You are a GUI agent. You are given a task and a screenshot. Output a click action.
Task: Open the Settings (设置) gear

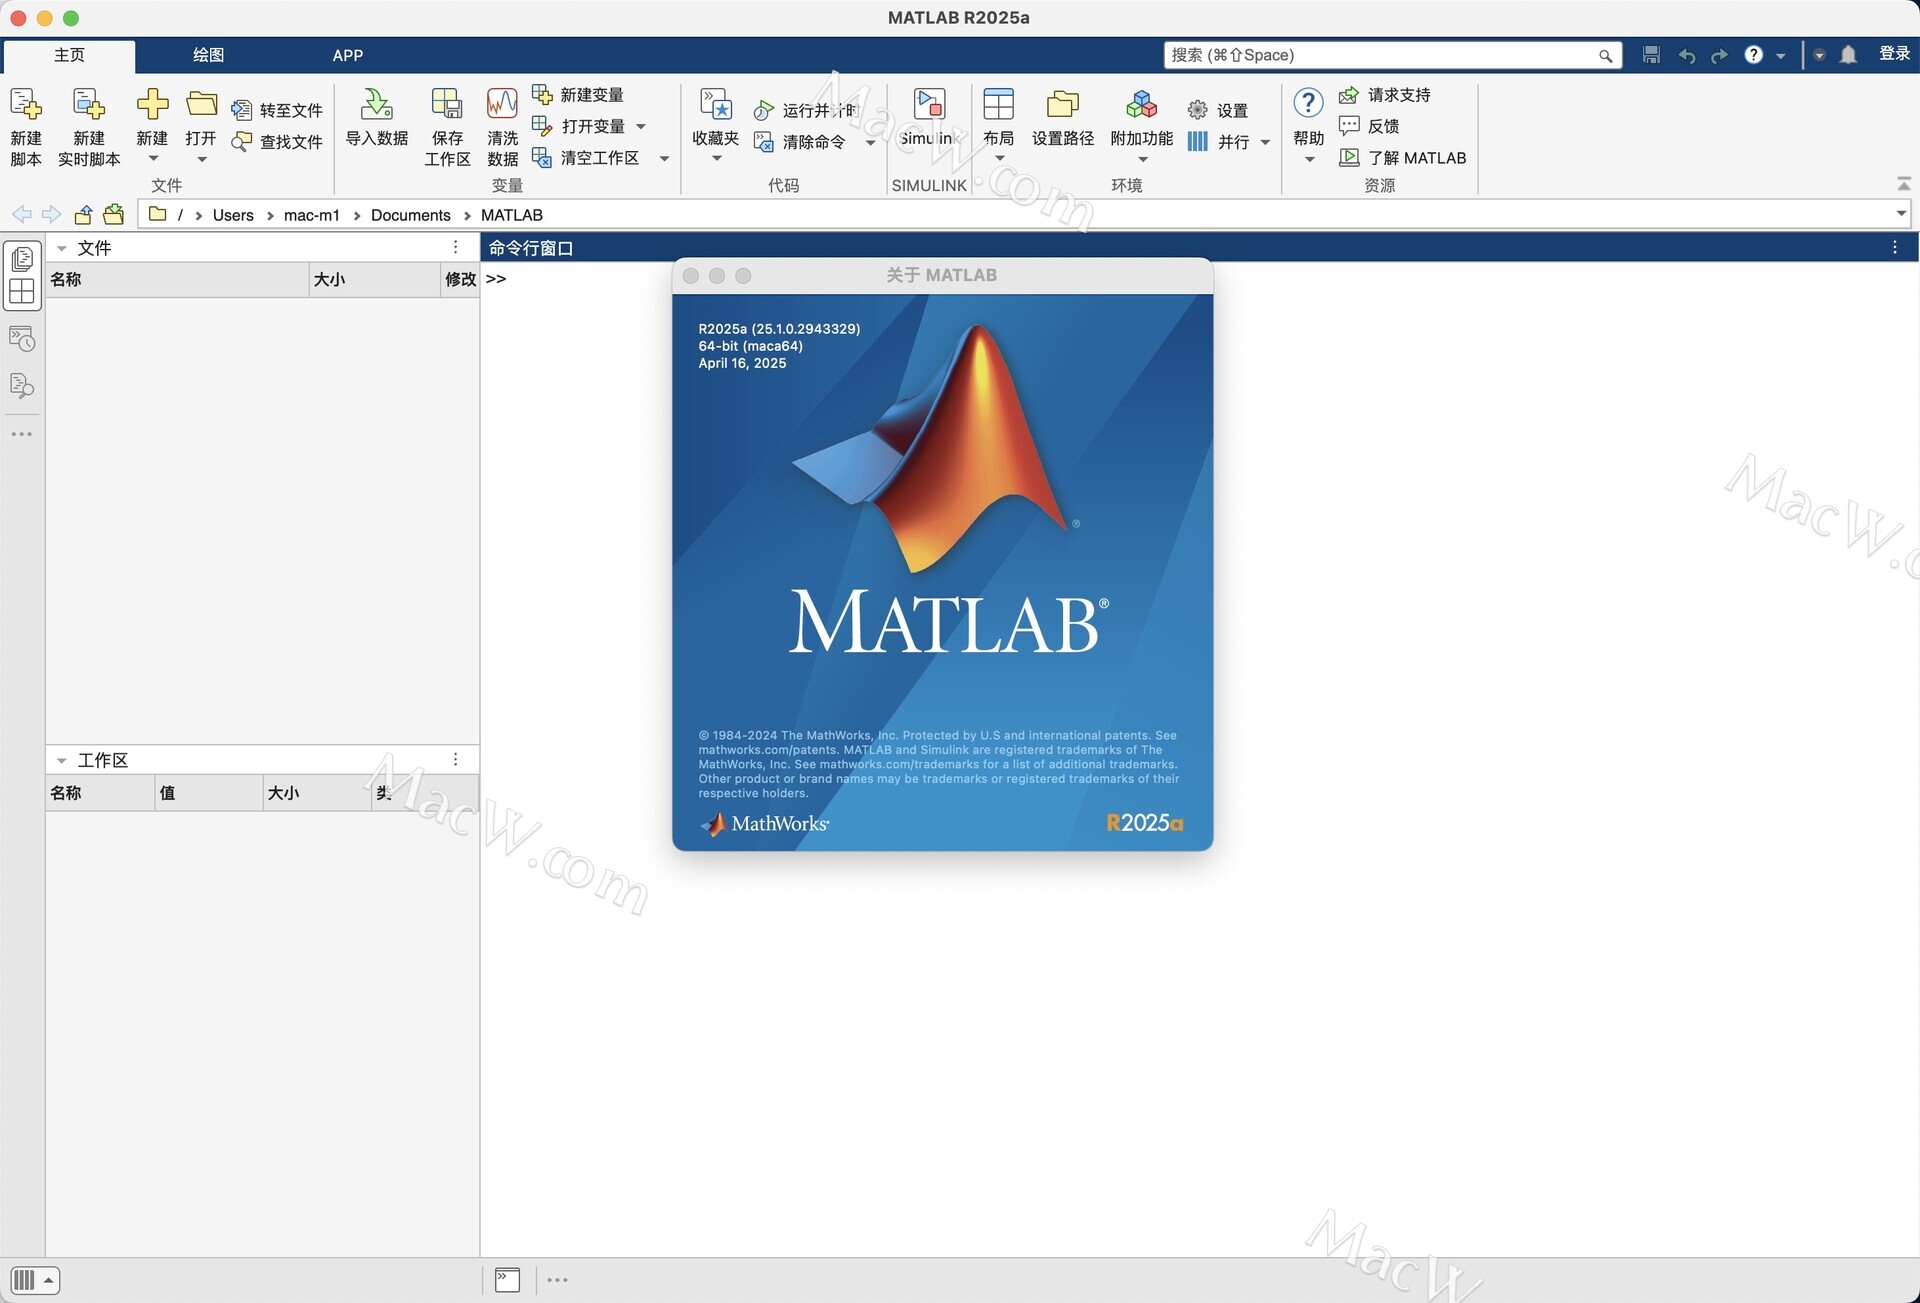pyautogui.click(x=1197, y=110)
